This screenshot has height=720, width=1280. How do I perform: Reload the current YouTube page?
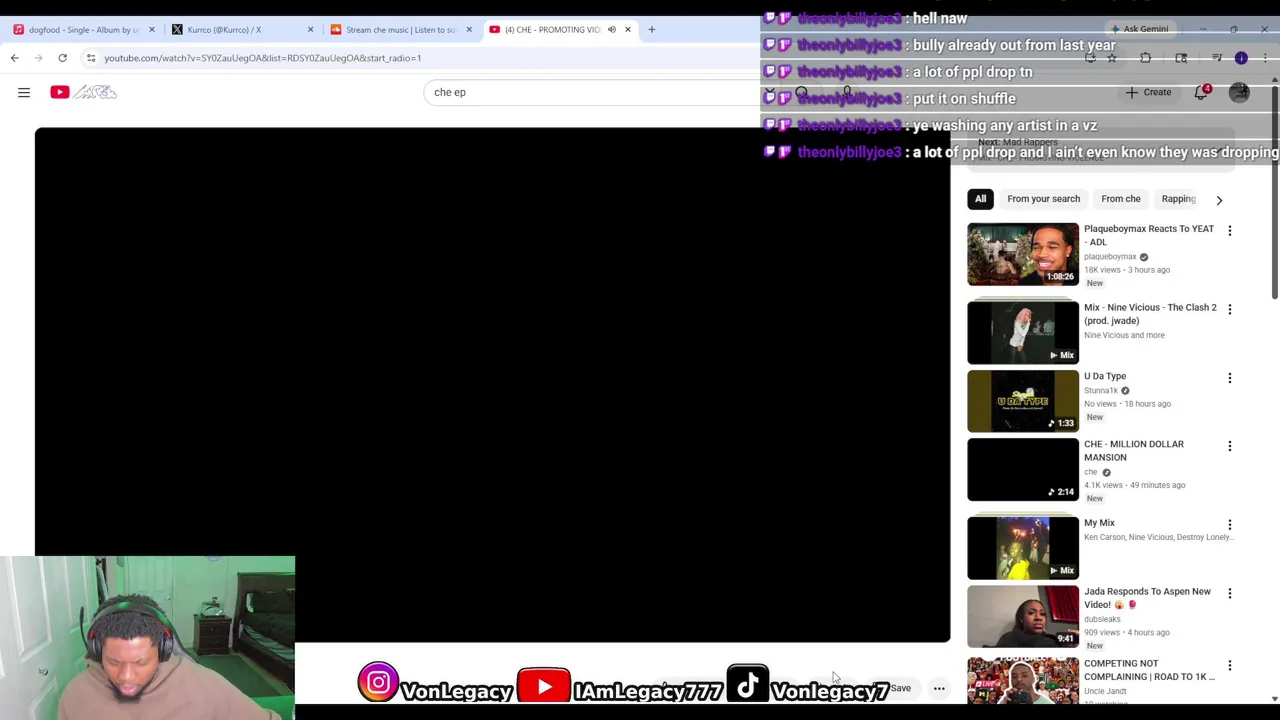click(x=62, y=58)
